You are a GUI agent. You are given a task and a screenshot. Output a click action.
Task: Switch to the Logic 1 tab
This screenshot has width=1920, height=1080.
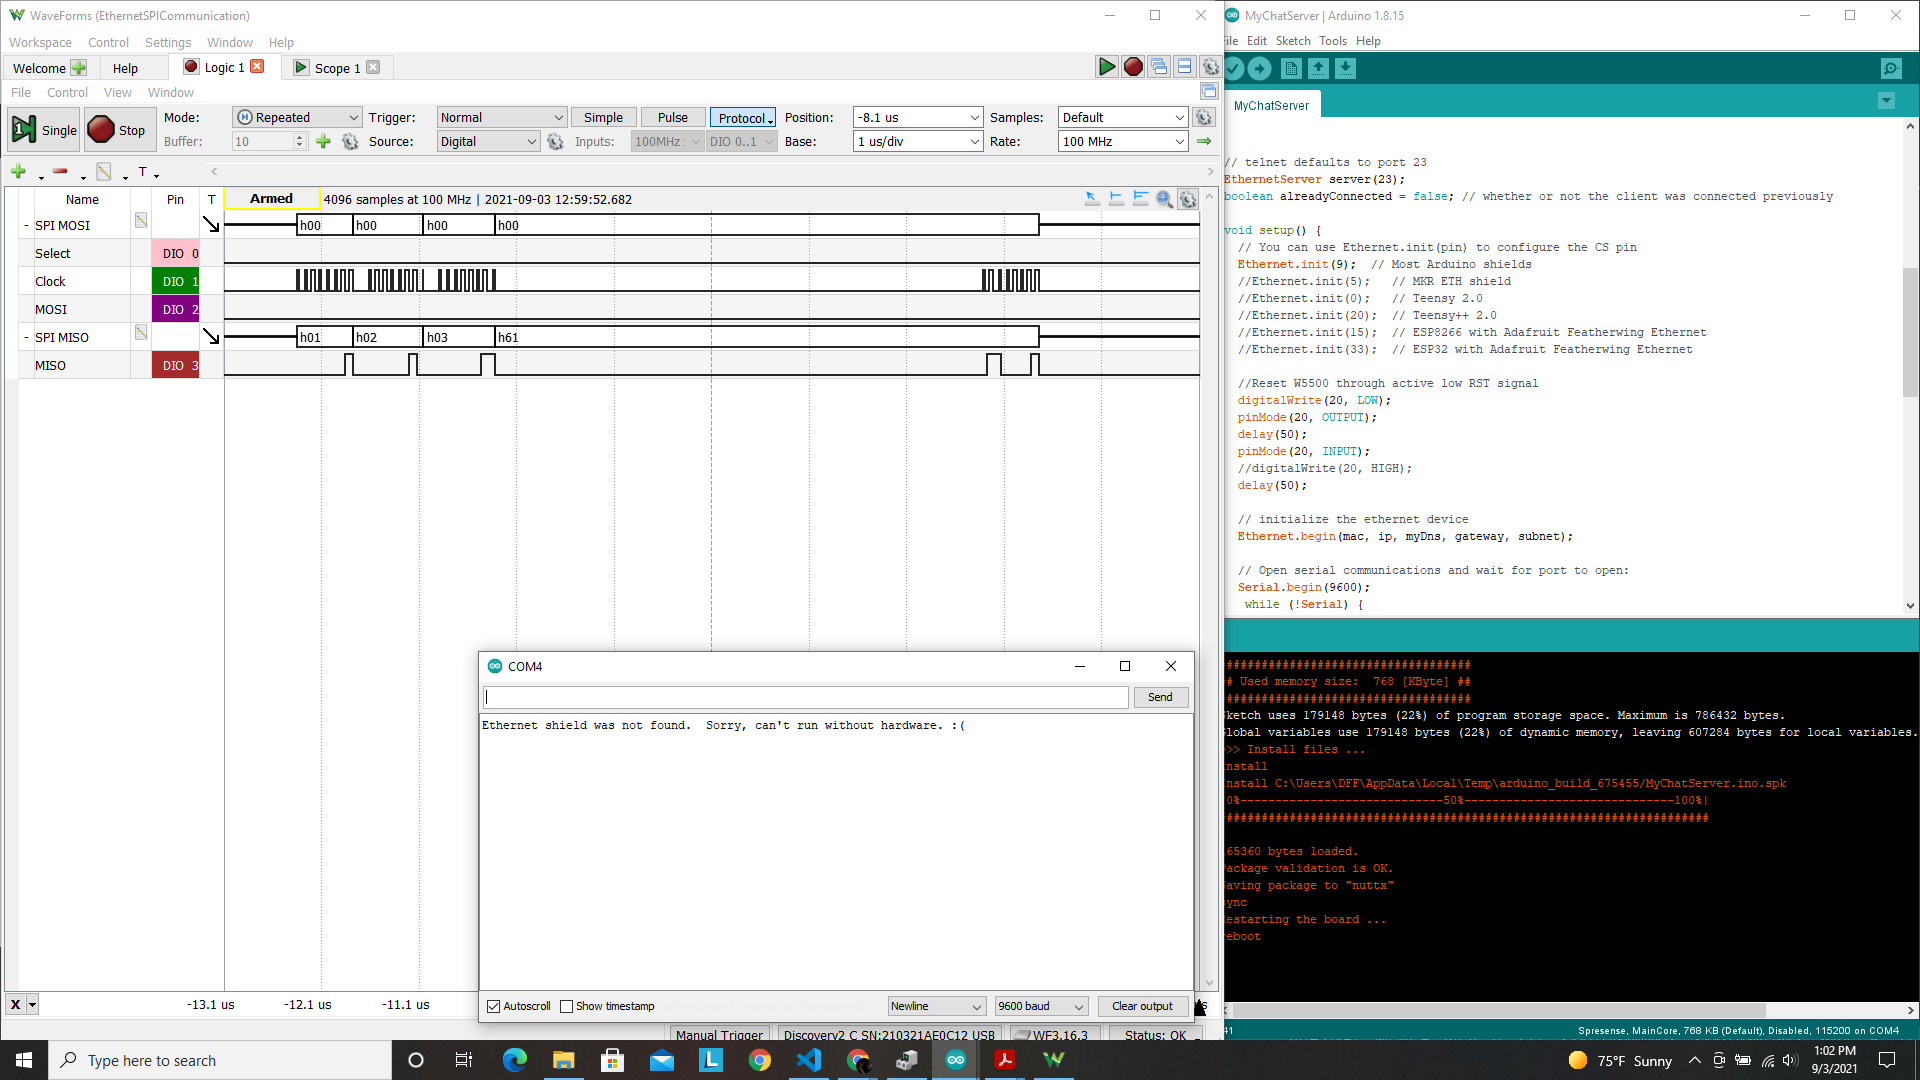(224, 67)
